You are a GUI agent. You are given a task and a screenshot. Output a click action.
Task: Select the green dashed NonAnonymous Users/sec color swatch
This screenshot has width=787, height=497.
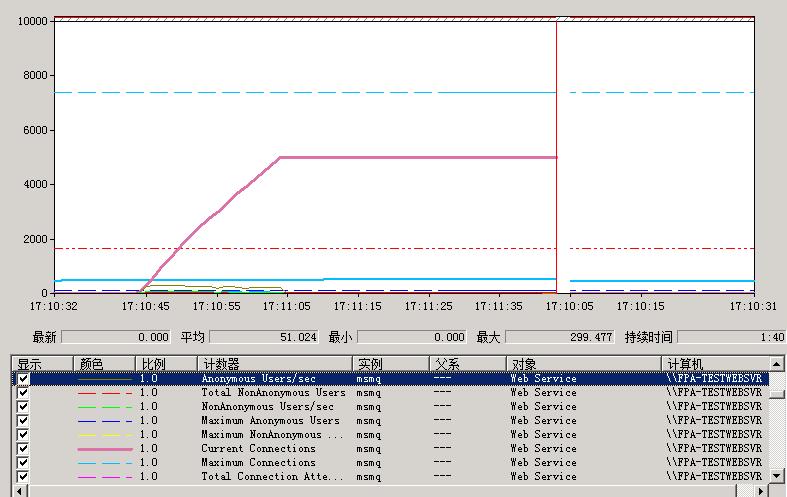(104, 407)
